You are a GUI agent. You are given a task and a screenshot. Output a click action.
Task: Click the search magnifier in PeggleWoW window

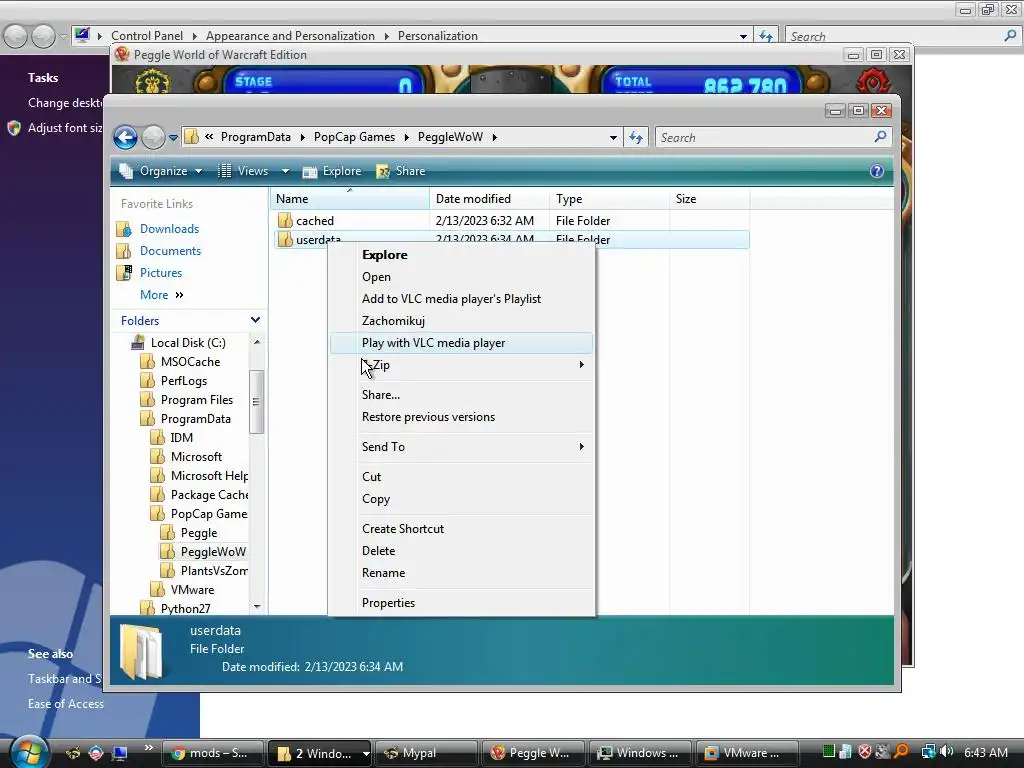(x=880, y=136)
